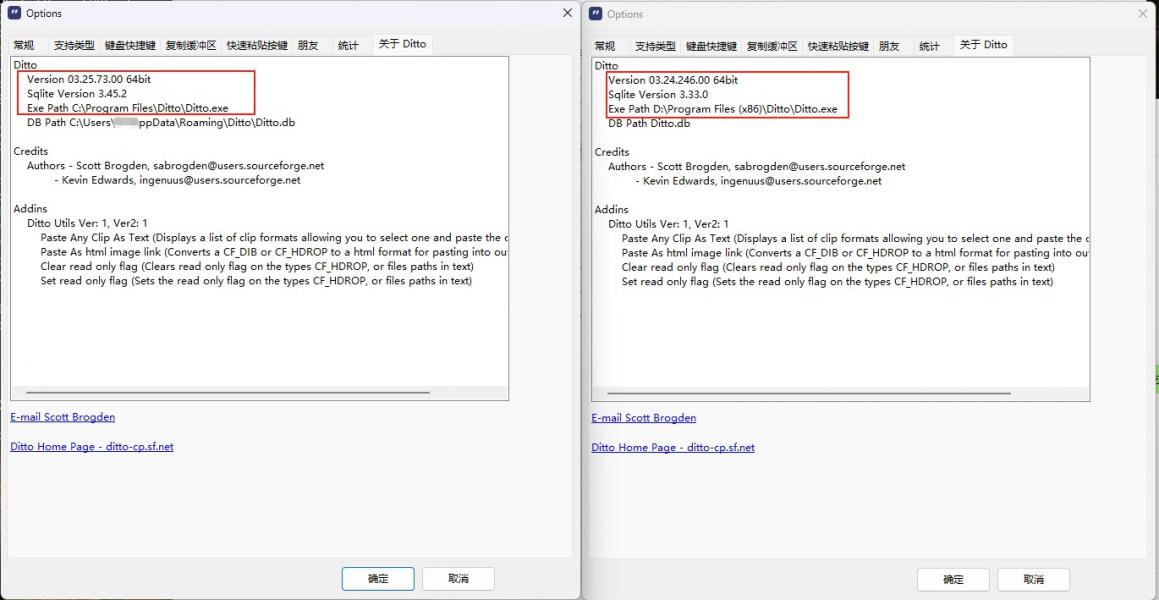This screenshot has width=1159, height=600.
Task: Select DB Path Roaming\Ditto\Ditto.db line
Action: [161, 123]
